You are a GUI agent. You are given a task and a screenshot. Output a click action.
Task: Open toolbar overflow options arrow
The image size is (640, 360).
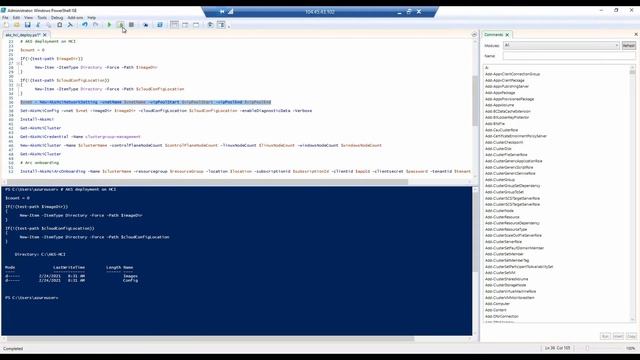229,26
